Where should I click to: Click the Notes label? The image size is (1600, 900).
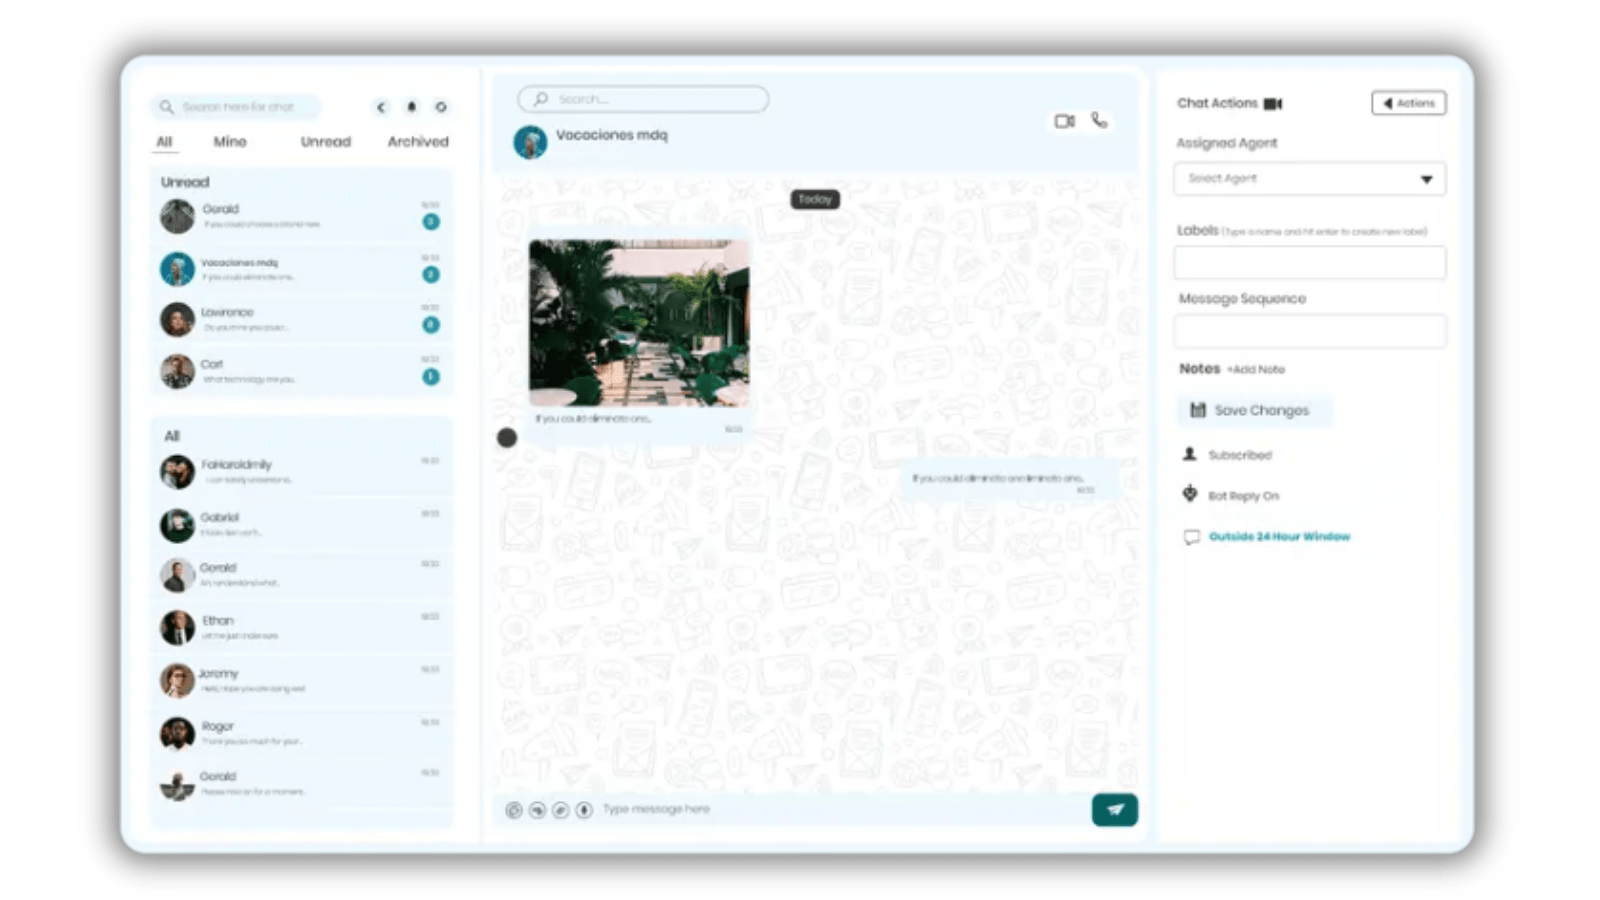pos(1199,369)
